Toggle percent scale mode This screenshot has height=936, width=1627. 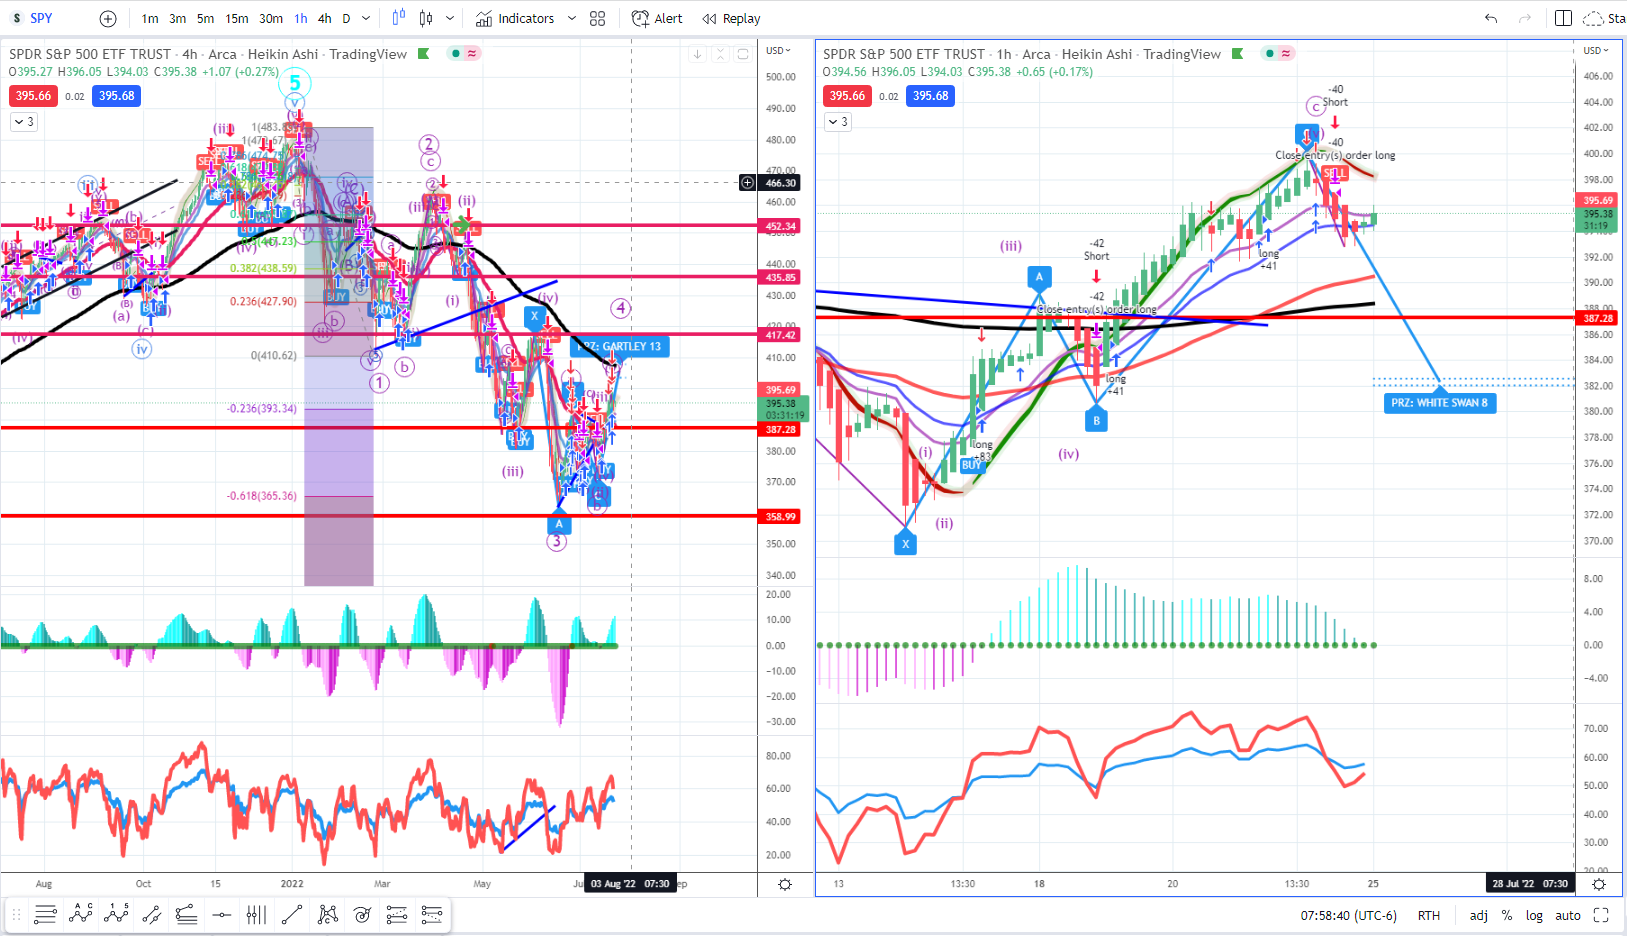(1507, 915)
